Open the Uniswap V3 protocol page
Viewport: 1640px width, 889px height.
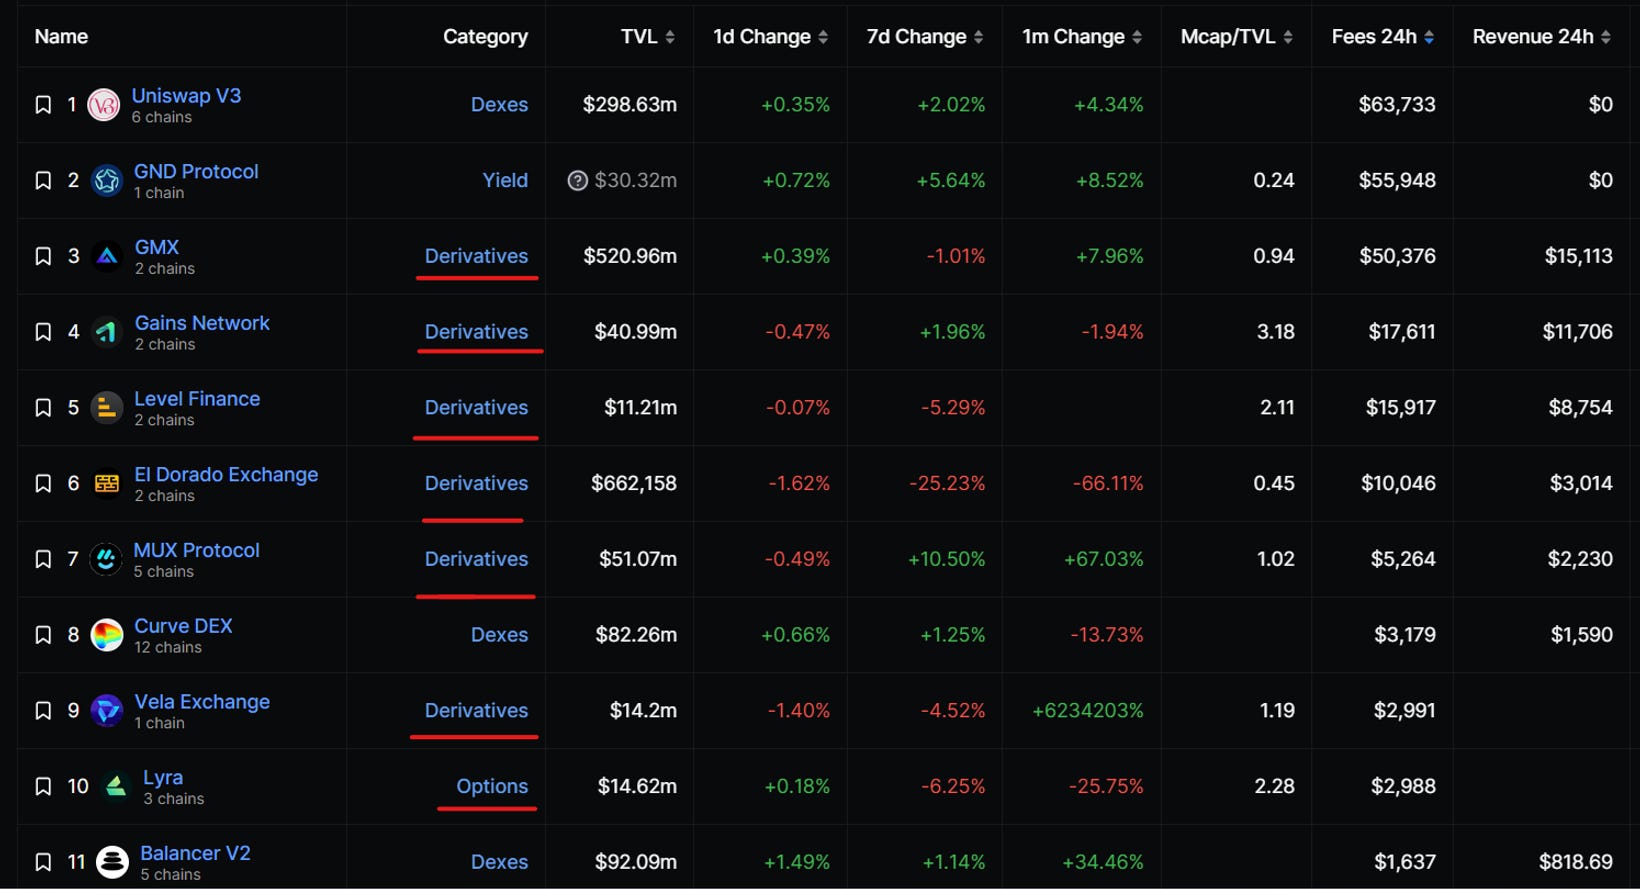186,96
